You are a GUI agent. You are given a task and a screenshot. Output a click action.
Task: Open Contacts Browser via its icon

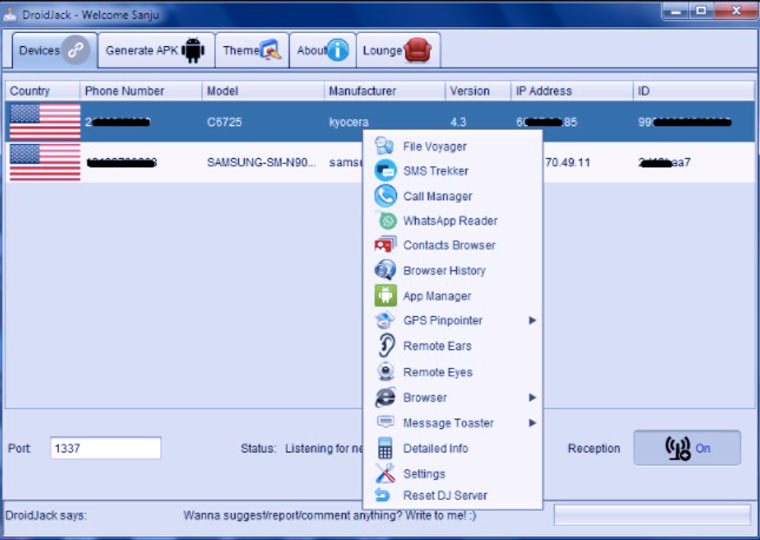(x=385, y=245)
